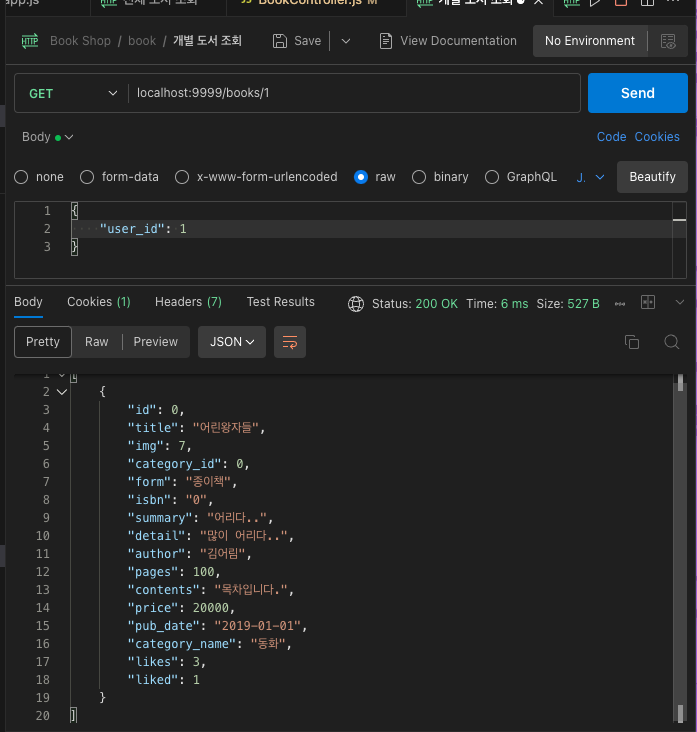Viewport: 697px width, 732px height.
Task: Go to book breadcrumb folder
Action: [x=142, y=41]
